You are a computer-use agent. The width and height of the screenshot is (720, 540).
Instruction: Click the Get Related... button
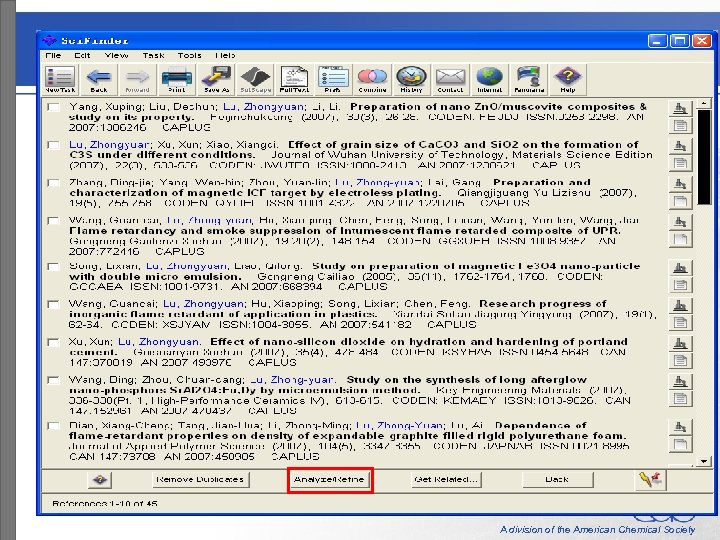tap(446, 480)
